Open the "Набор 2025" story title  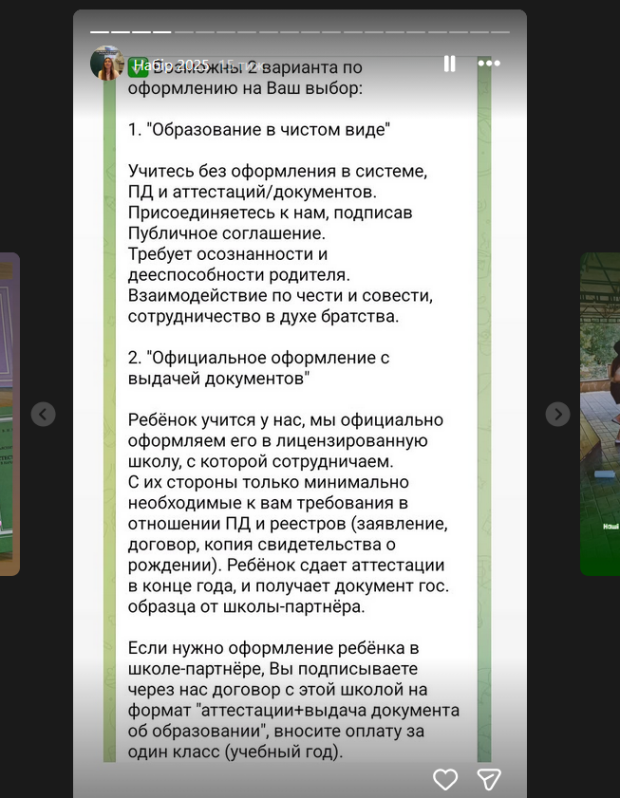(171, 65)
